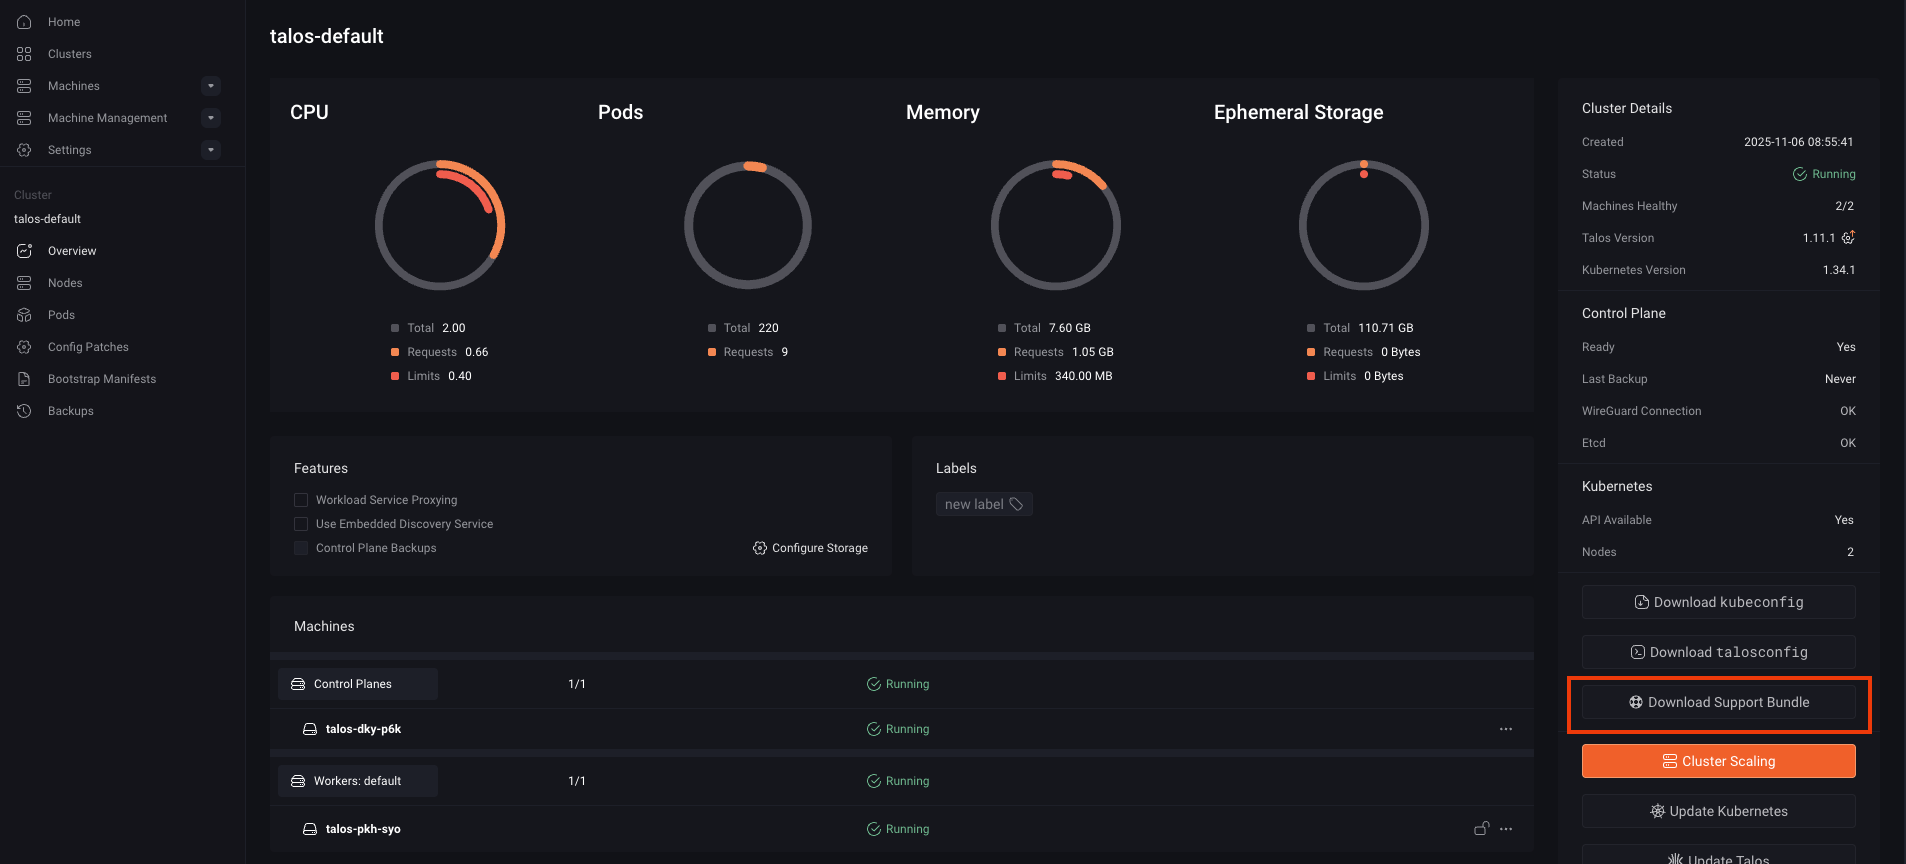Image resolution: width=1906 pixels, height=864 pixels.
Task: Click the Clusters grid icon
Action: coord(24,54)
